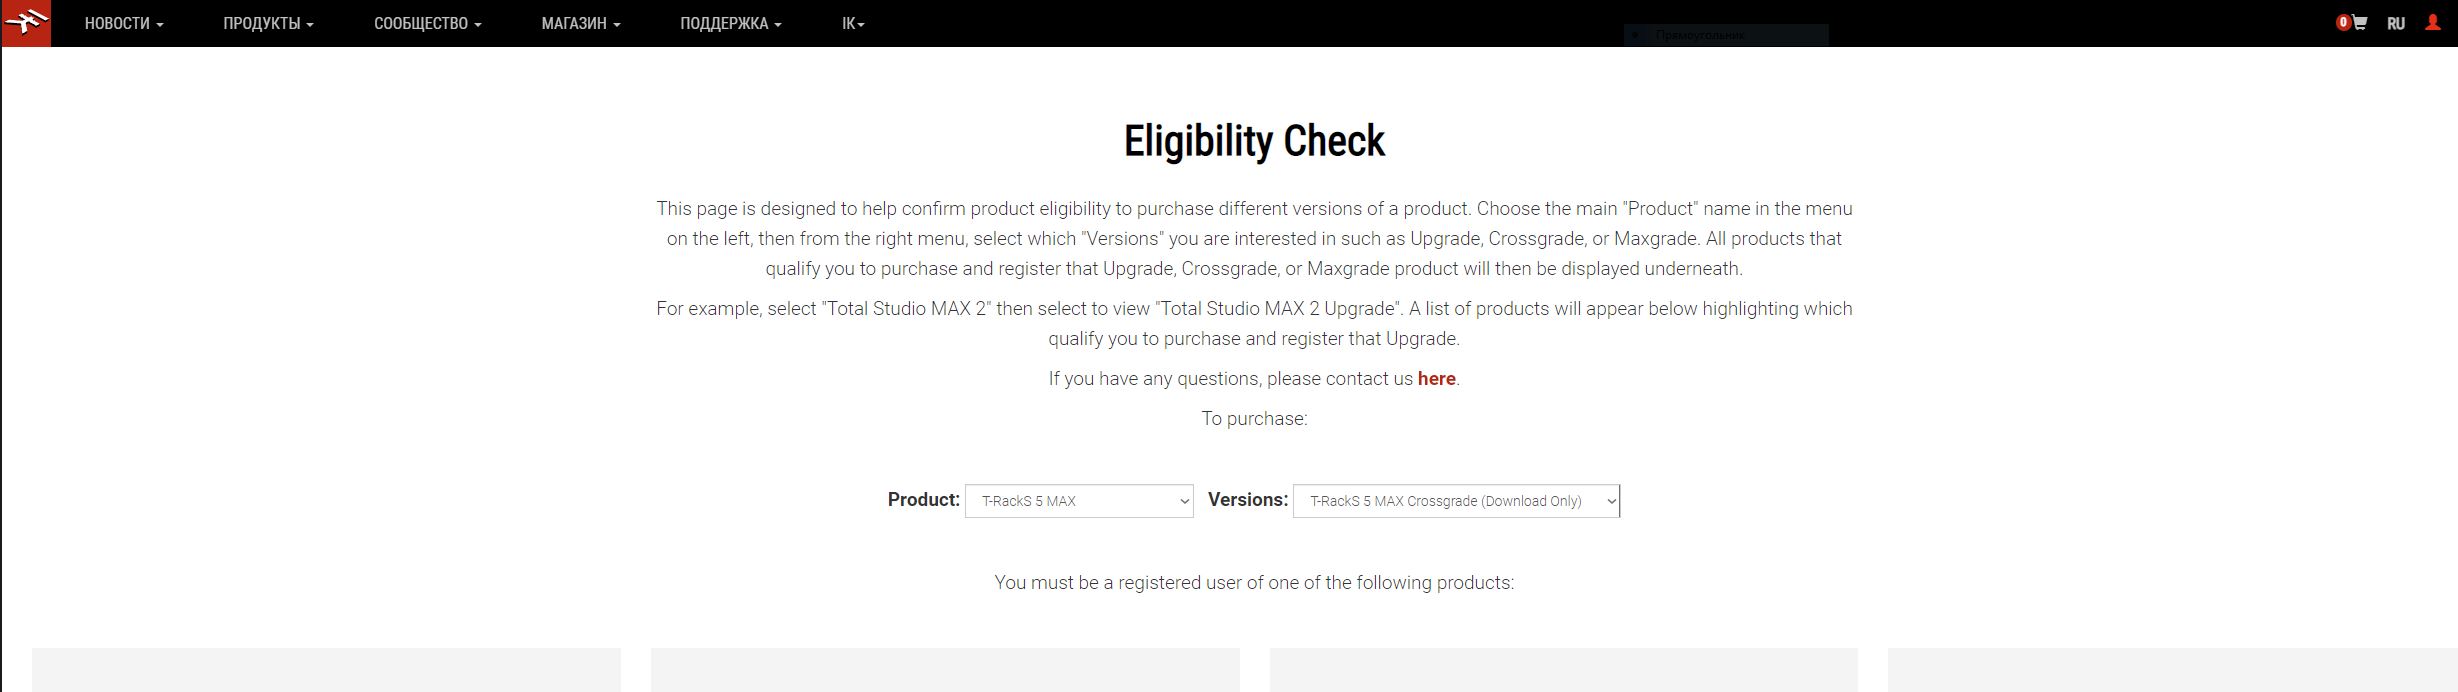Open the IK dropdown menu
Image resolution: width=2458 pixels, height=692 pixels.
point(853,24)
